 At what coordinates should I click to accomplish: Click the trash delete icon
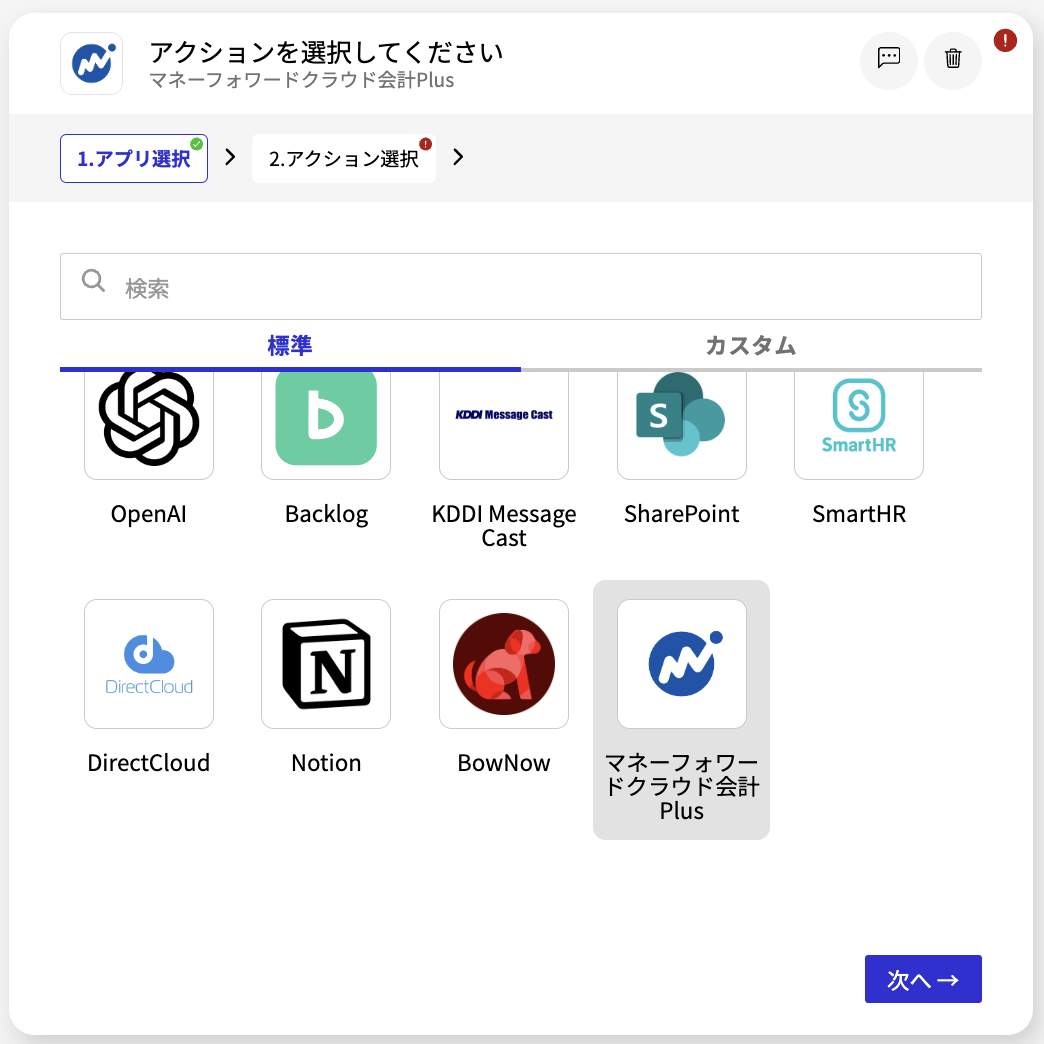coord(953,60)
